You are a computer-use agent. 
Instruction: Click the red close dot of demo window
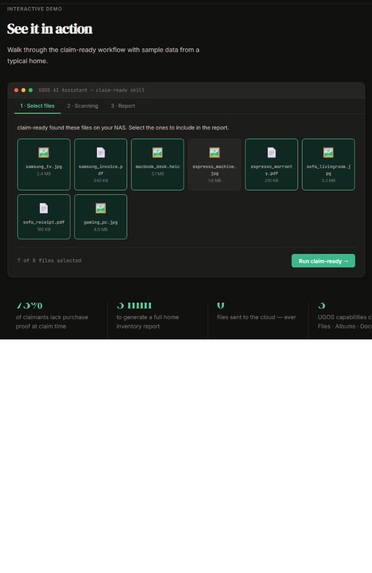(16, 90)
